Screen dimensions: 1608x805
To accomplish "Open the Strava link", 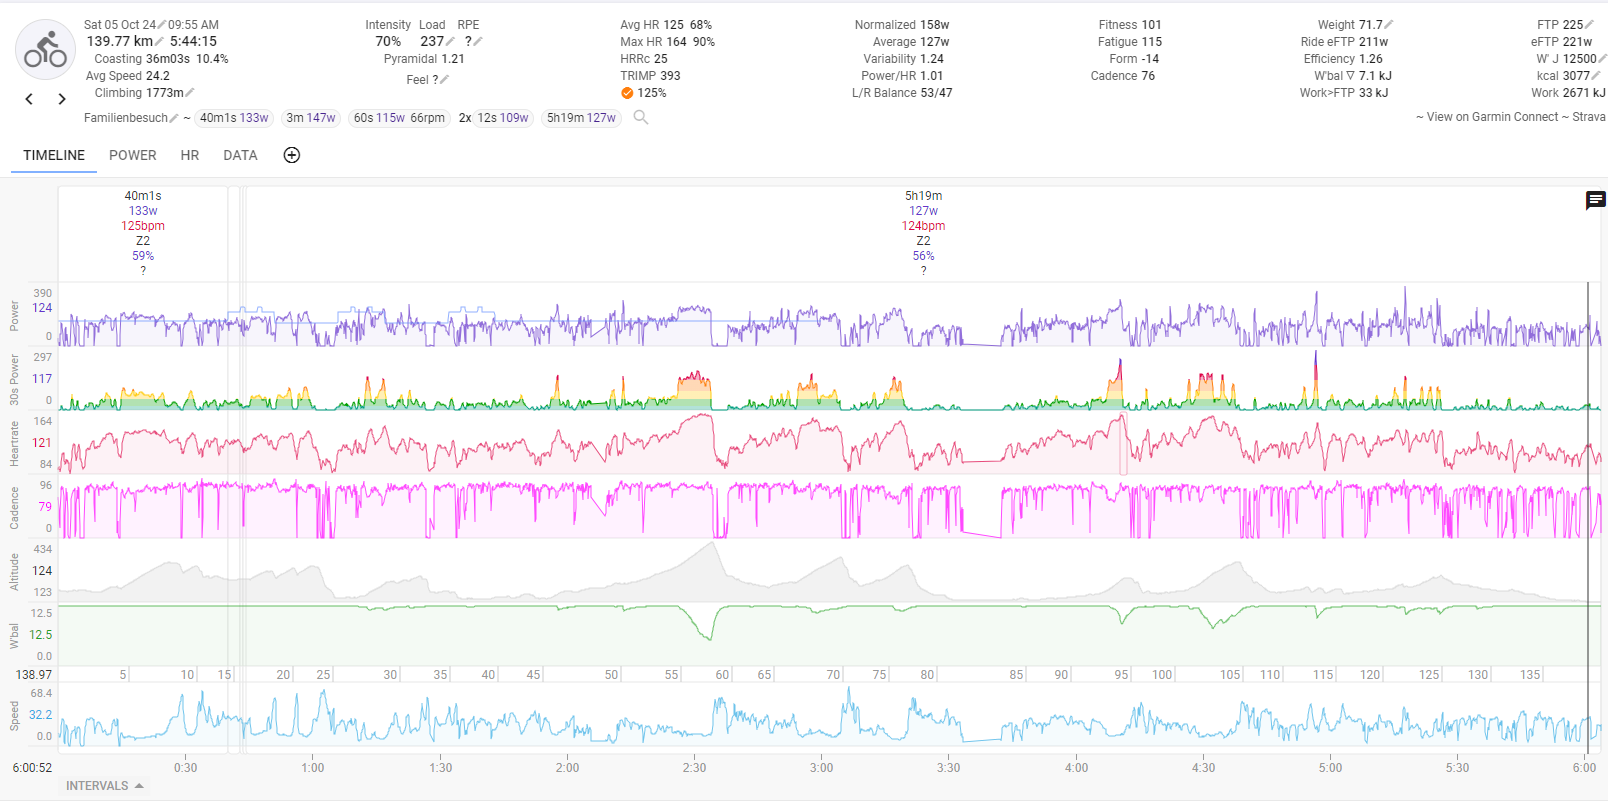I will pyautogui.click(x=1588, y=117).
